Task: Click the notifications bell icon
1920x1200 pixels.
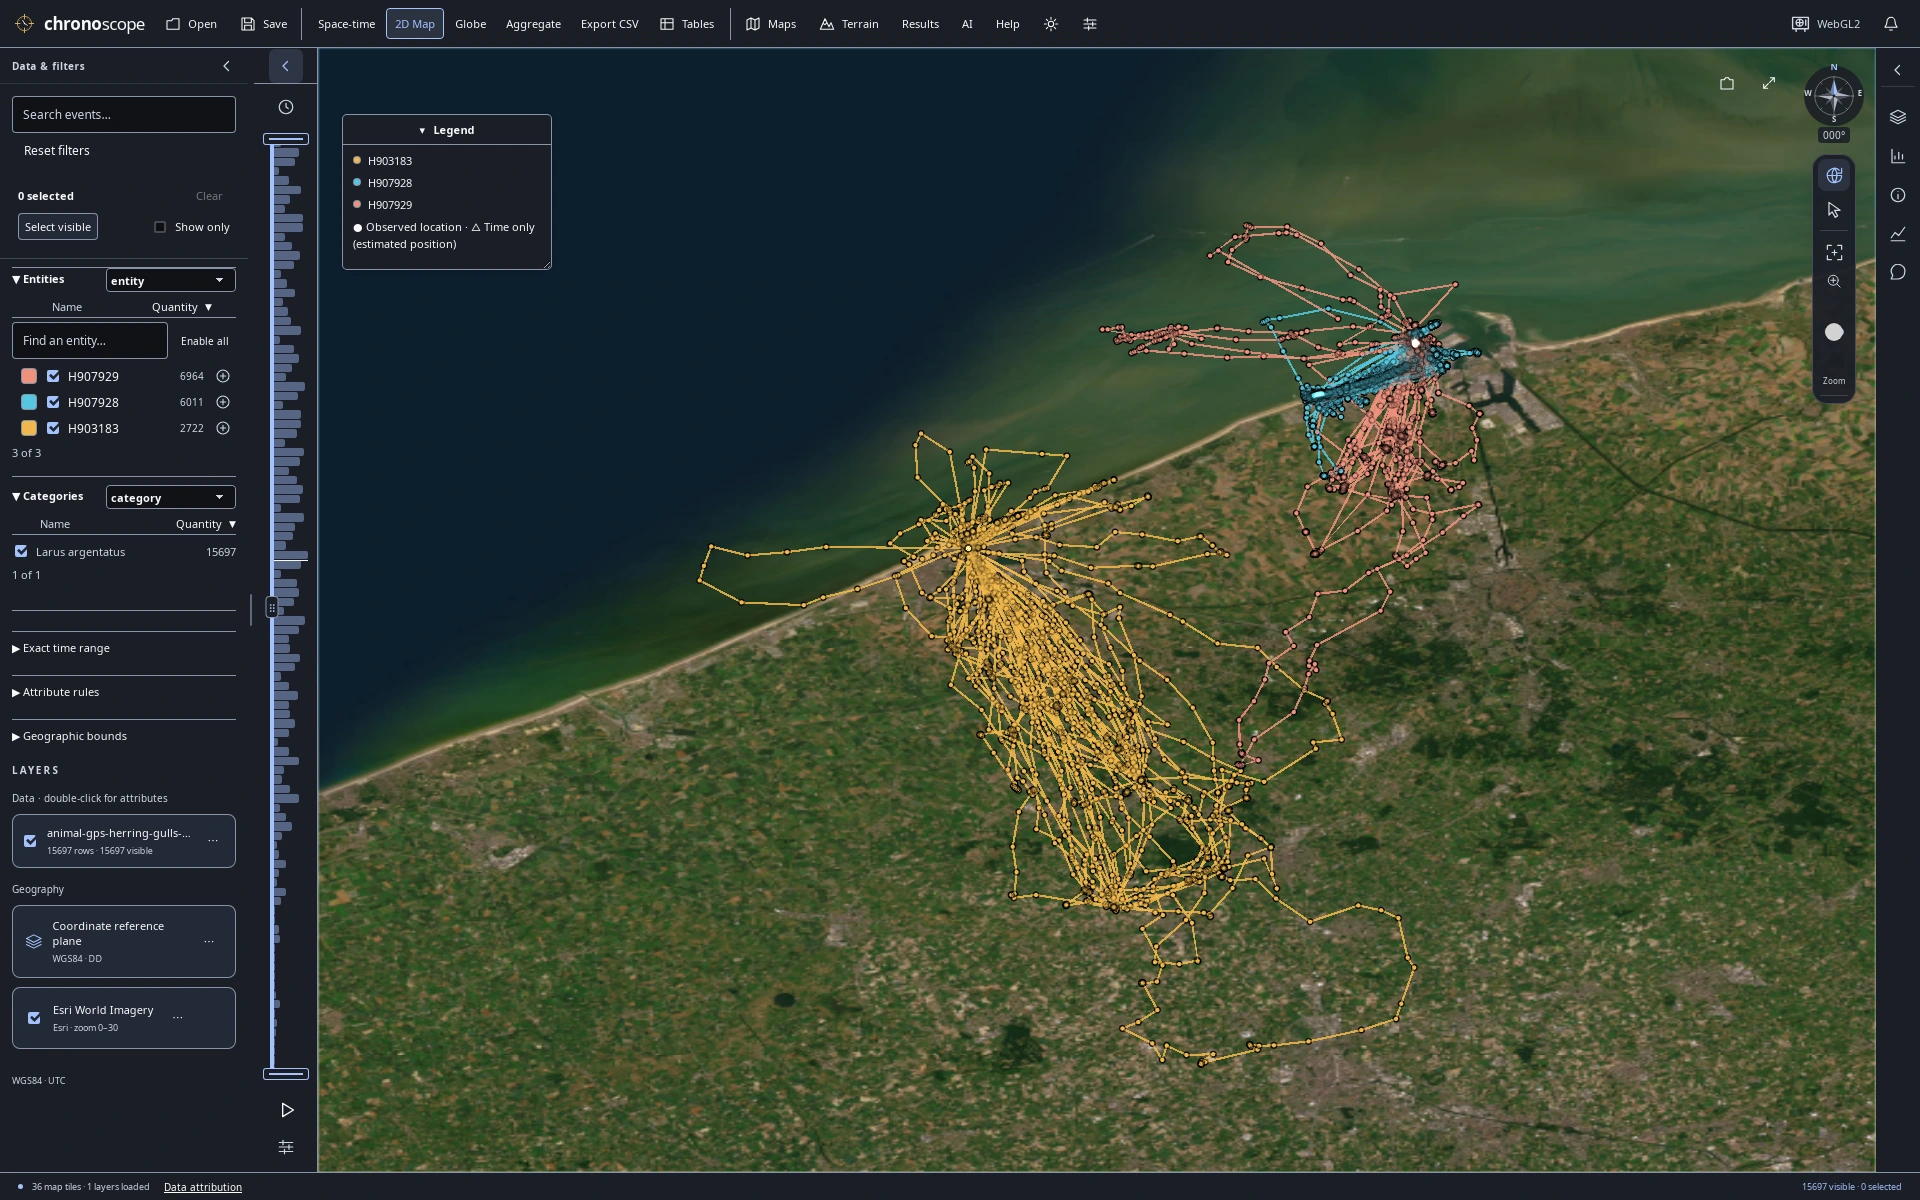Action: click(x=1891, y=24)
